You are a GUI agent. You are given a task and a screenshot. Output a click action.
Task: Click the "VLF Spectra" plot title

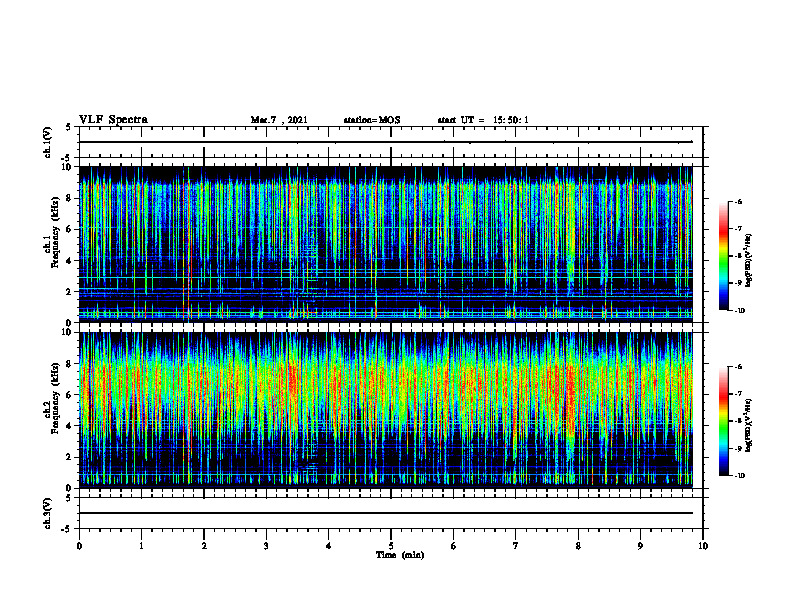113,120
